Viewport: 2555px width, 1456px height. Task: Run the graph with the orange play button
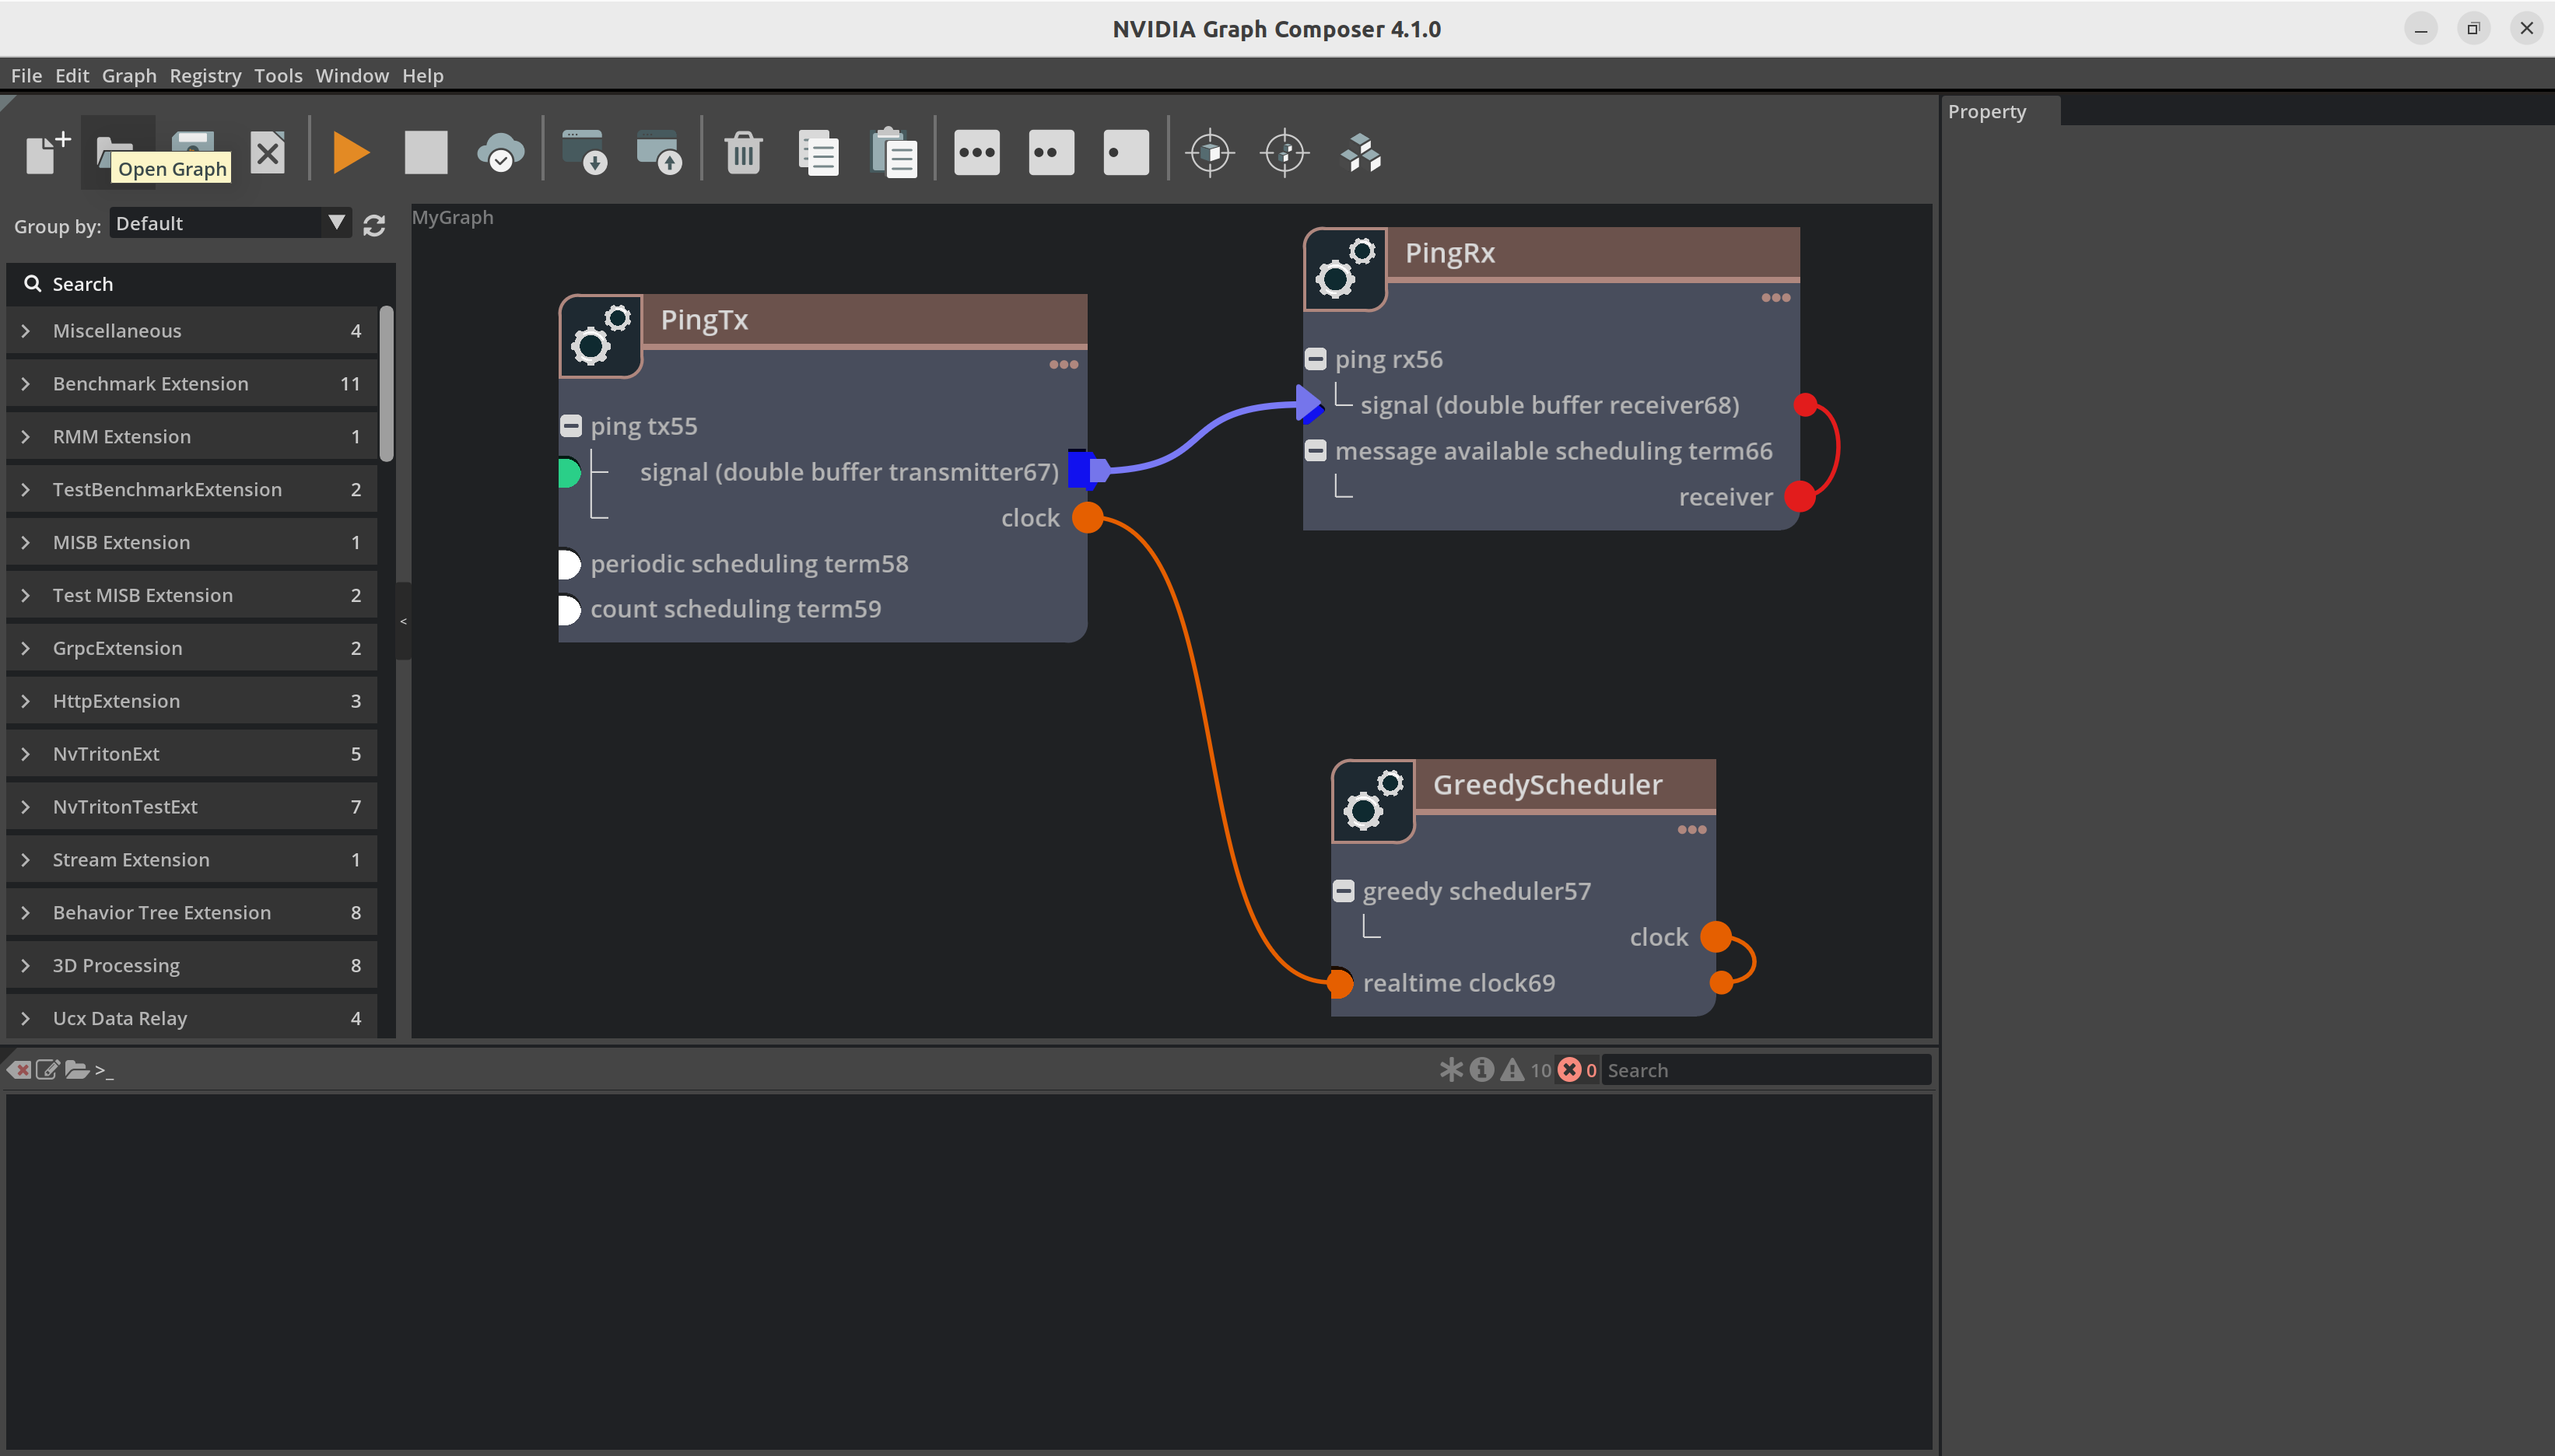pos(351,153)
